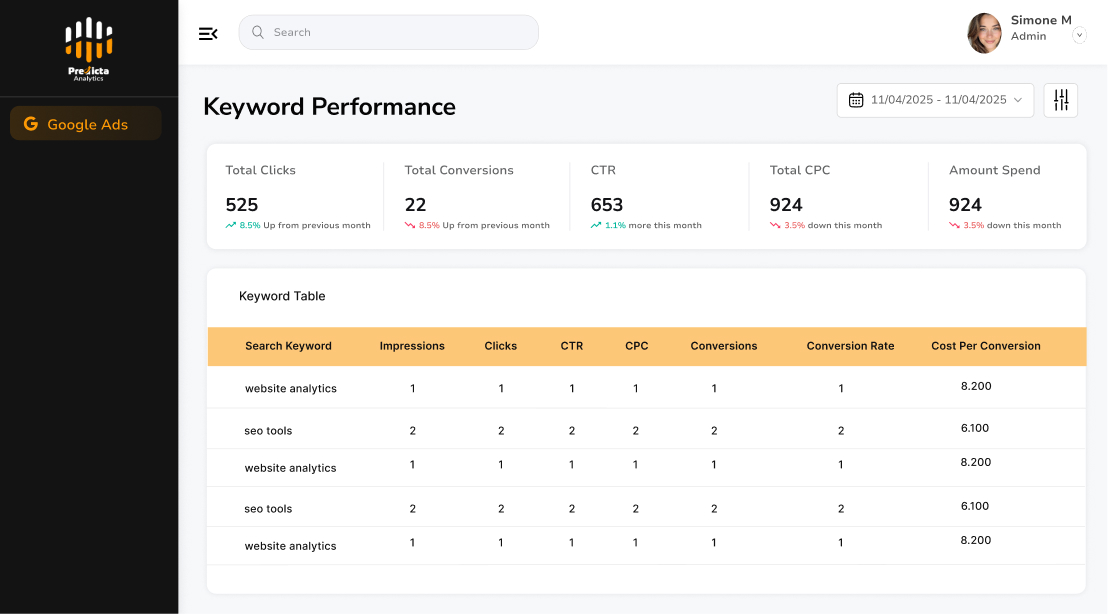Click upward trend icon under Total Clicks

click(230, 225)
